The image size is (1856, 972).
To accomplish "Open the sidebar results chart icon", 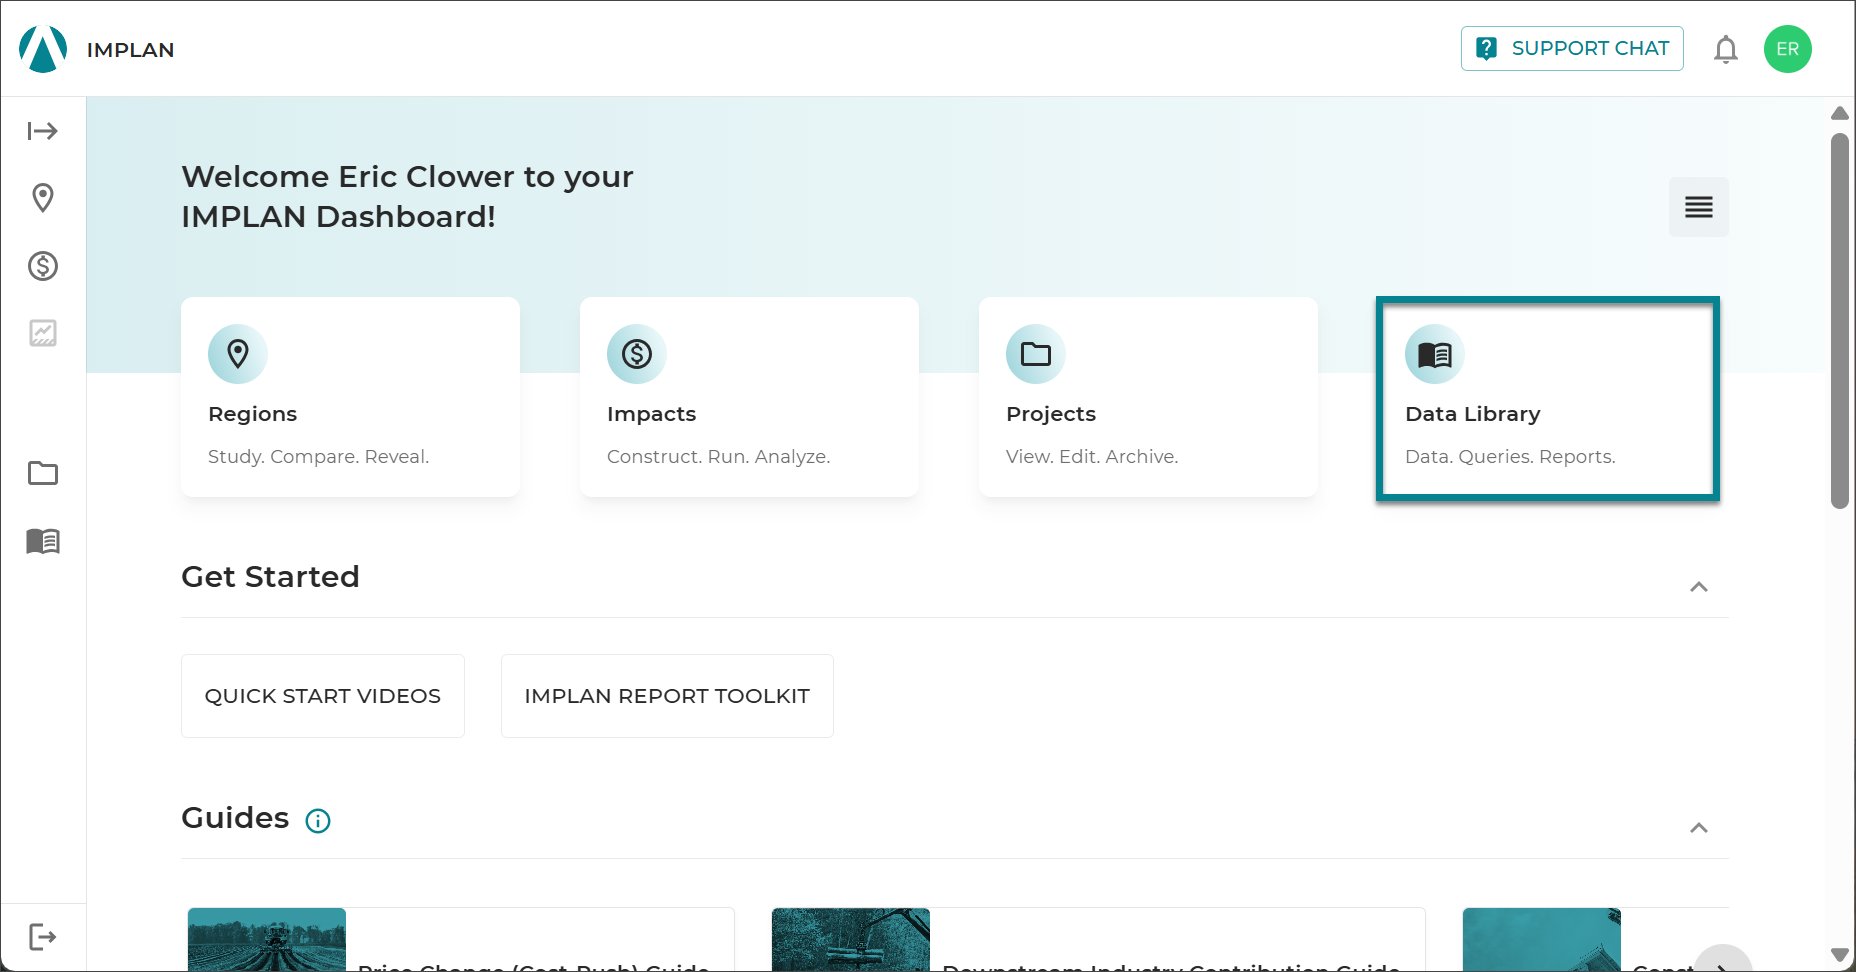I will (x=43, y=333).
